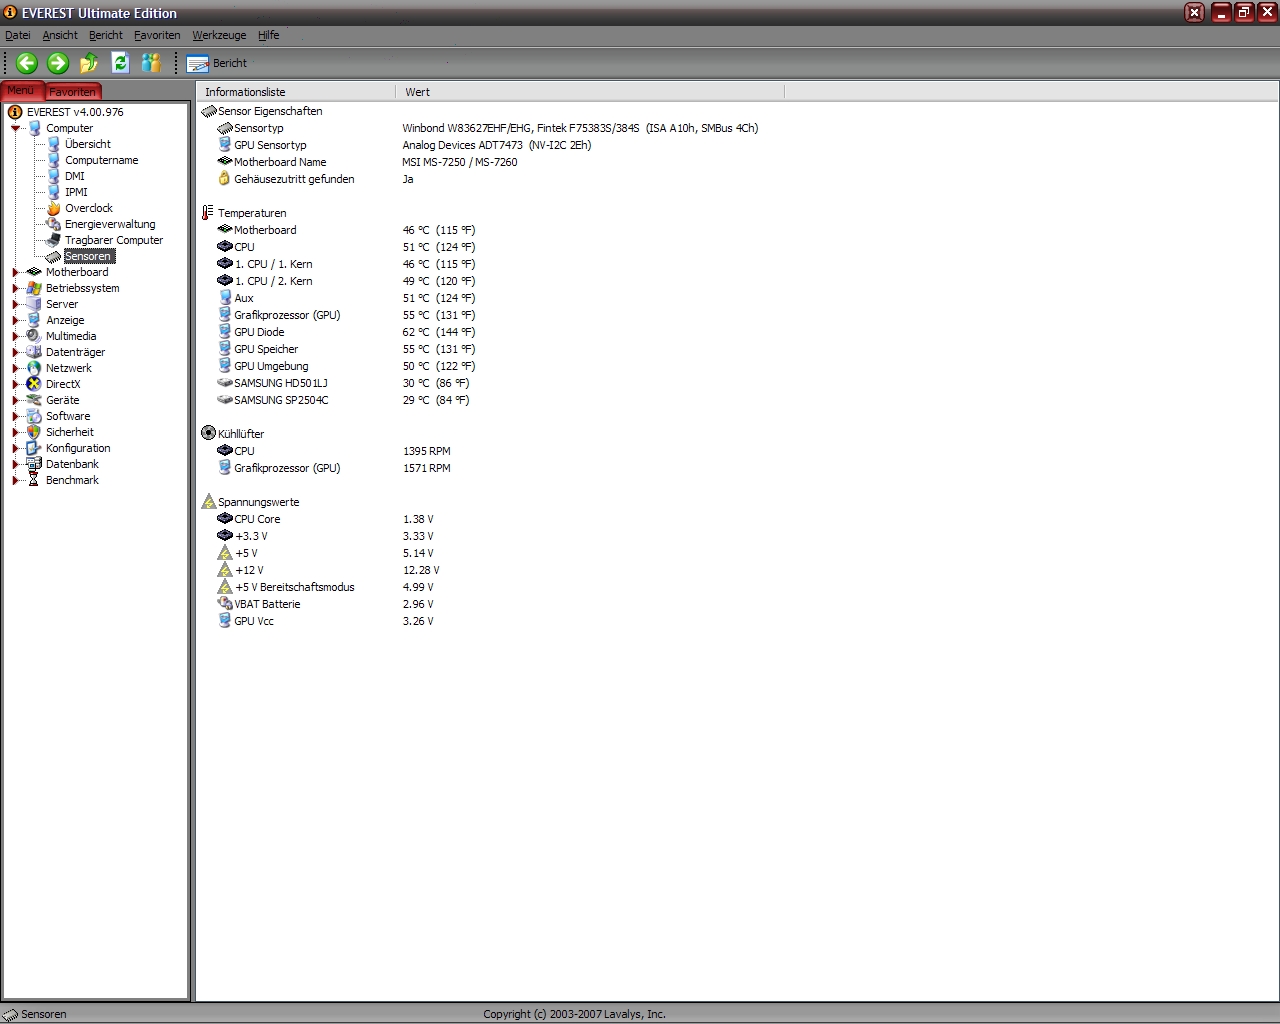Click the green Back arrow toolbar icon

tap(27, 63)
